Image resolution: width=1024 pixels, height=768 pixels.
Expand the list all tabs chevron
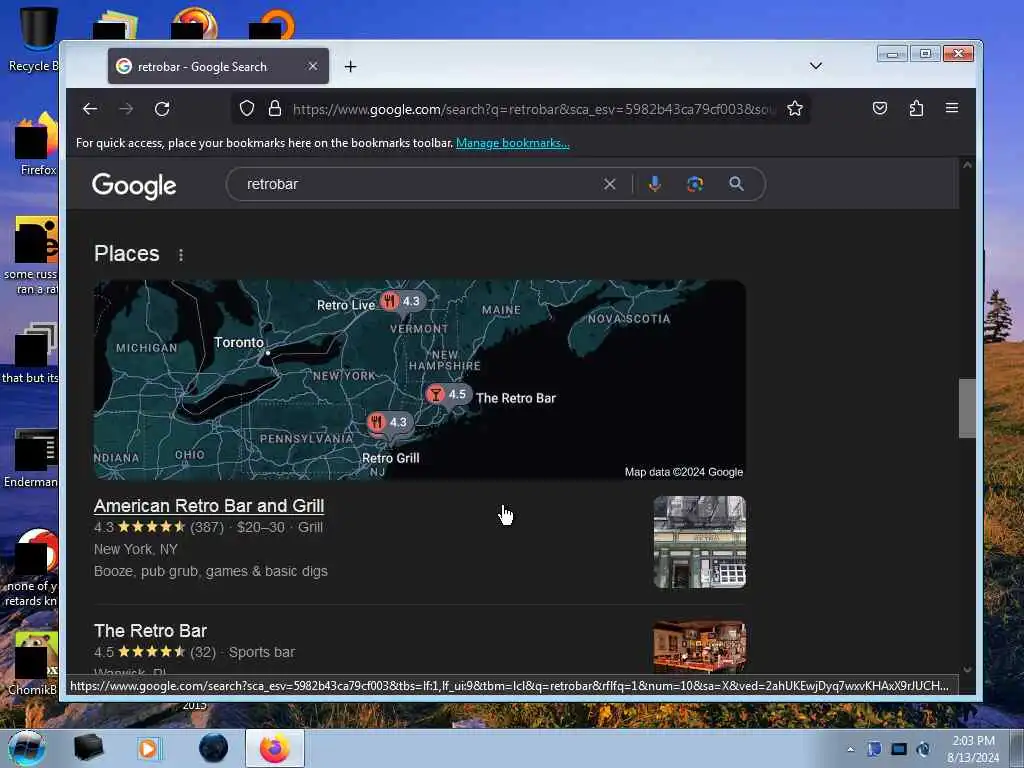coord(816,66)
